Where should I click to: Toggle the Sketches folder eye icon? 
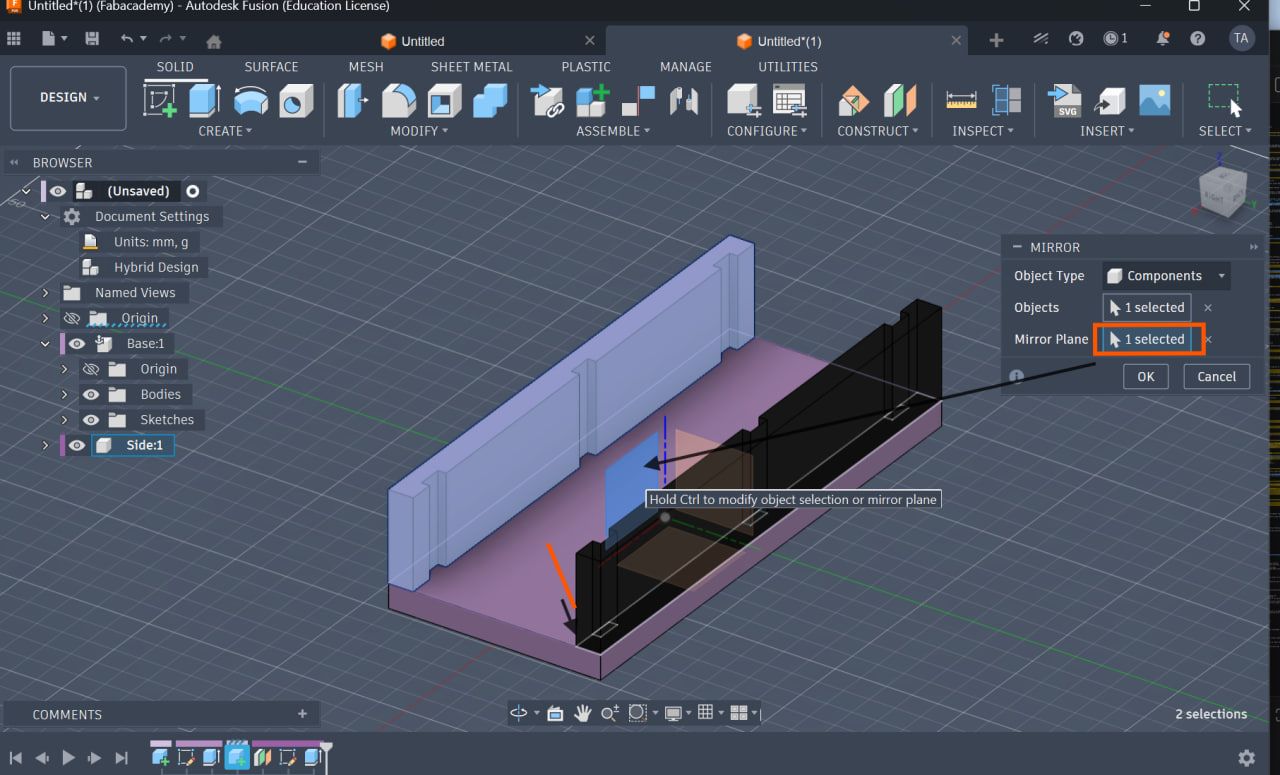[91, 420]
